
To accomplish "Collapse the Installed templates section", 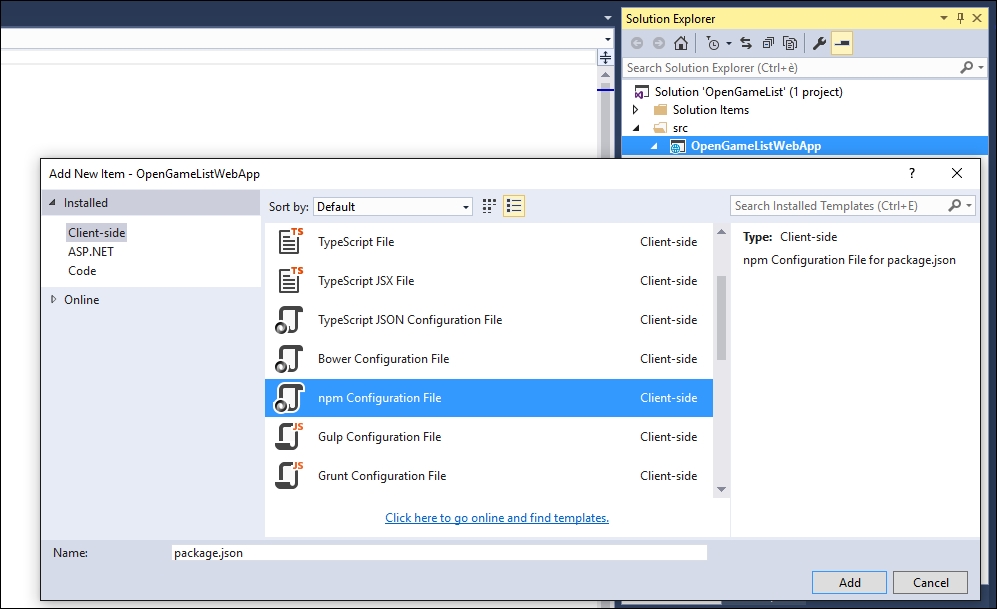I will (x=53, y=202).
